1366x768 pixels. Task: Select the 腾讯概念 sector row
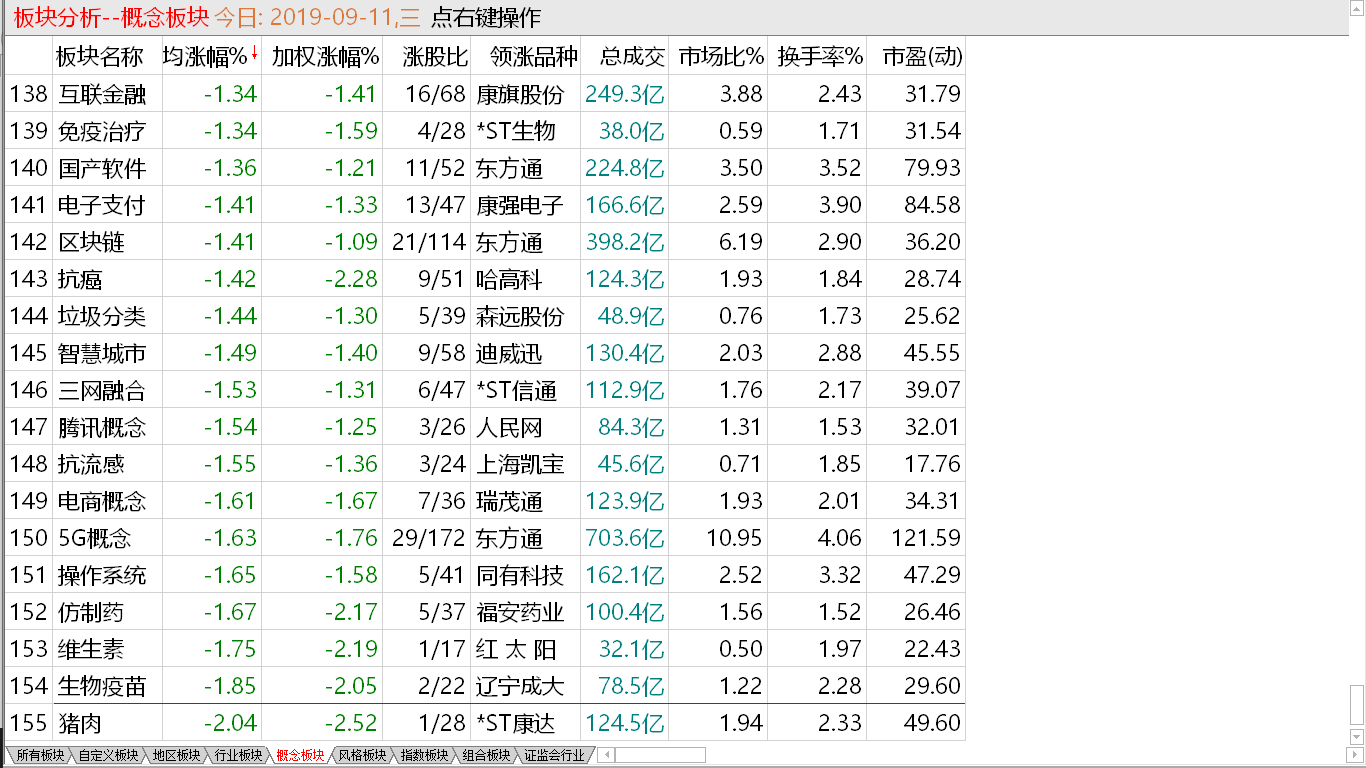486,427
